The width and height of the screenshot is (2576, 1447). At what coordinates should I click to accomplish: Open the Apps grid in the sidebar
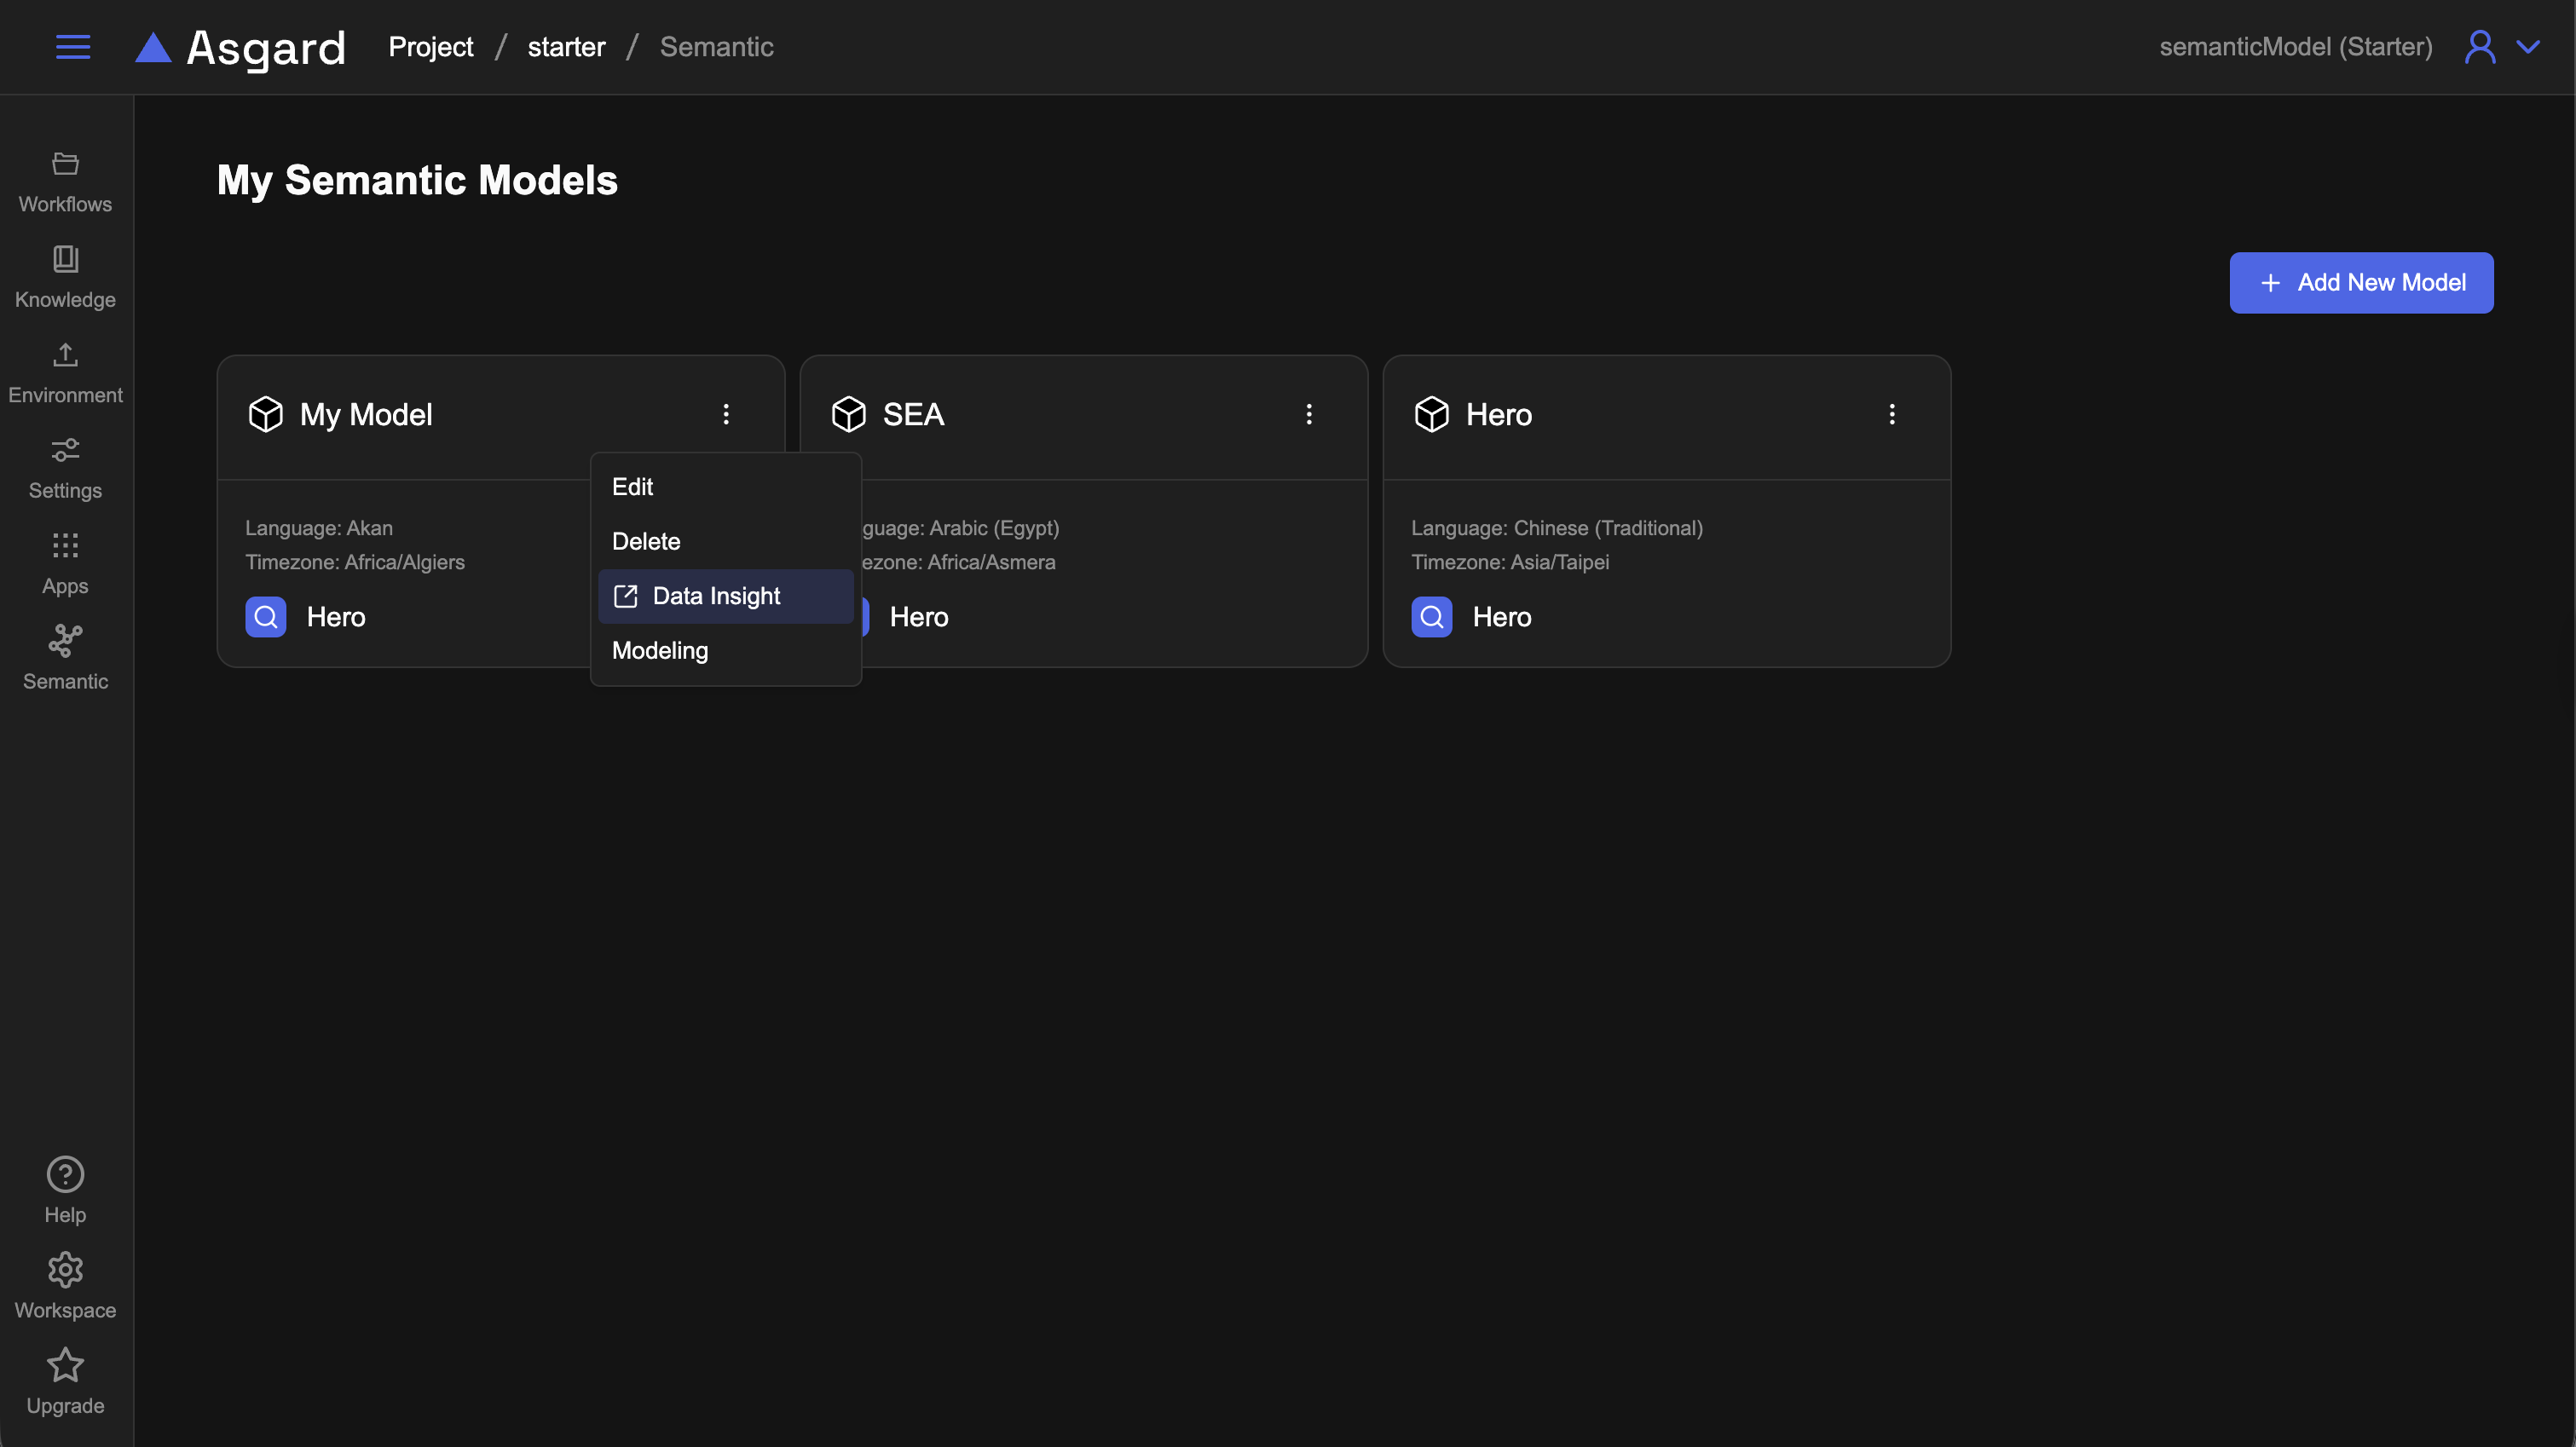pos(65,564)
